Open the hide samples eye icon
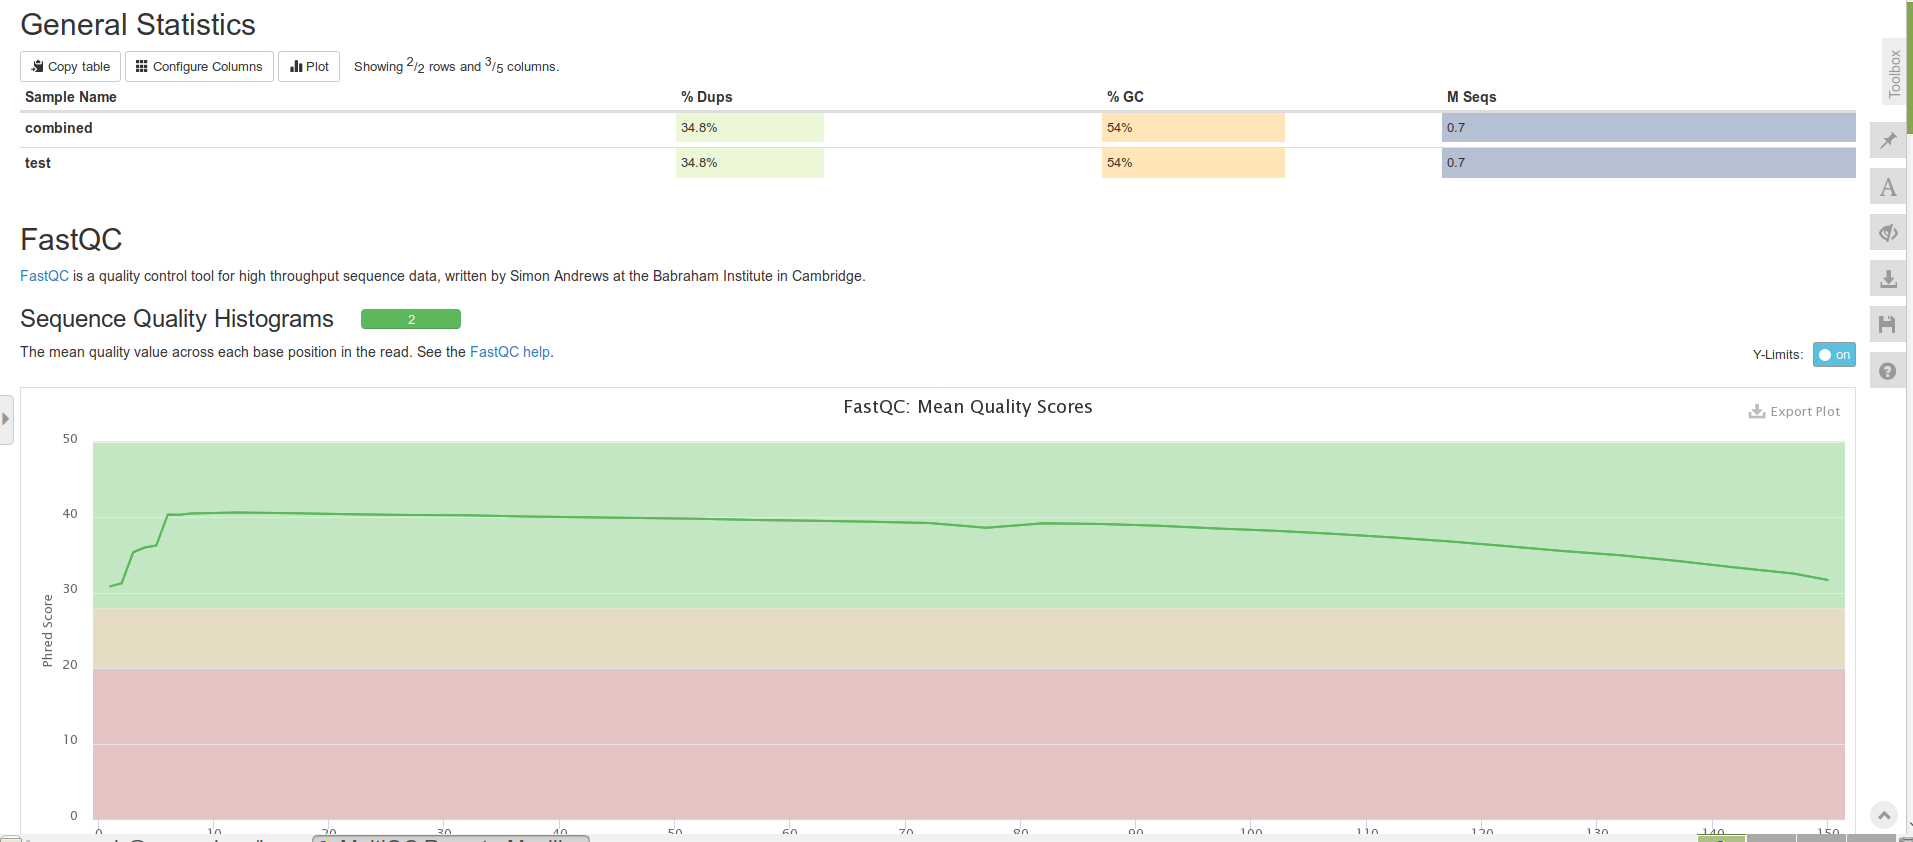 point(1888,233)
